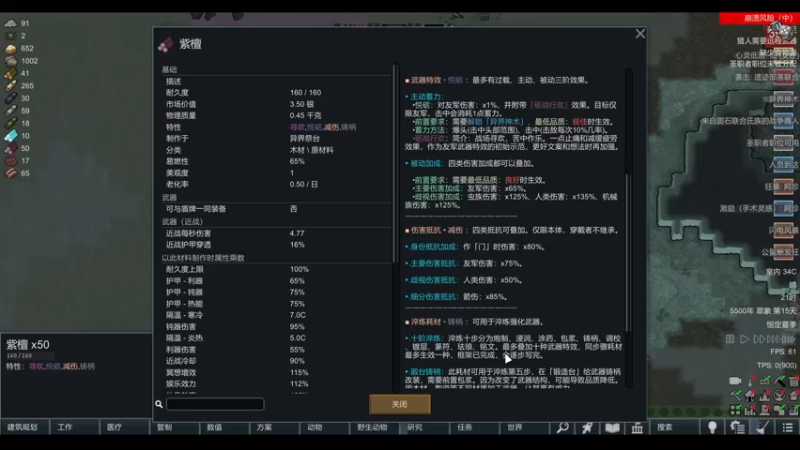Click the magnifier icon in bottom bar
Screen dimensions: 800x450
tap(562, 427)
